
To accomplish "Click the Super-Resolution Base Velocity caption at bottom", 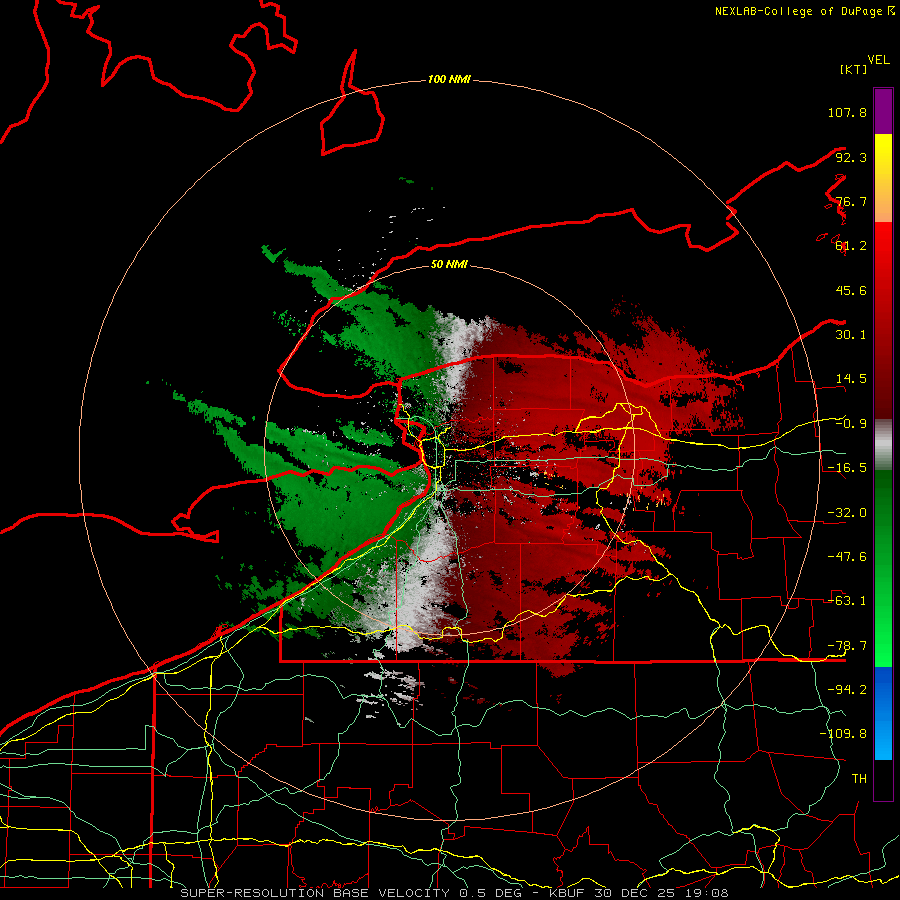I will pos(454,893).
